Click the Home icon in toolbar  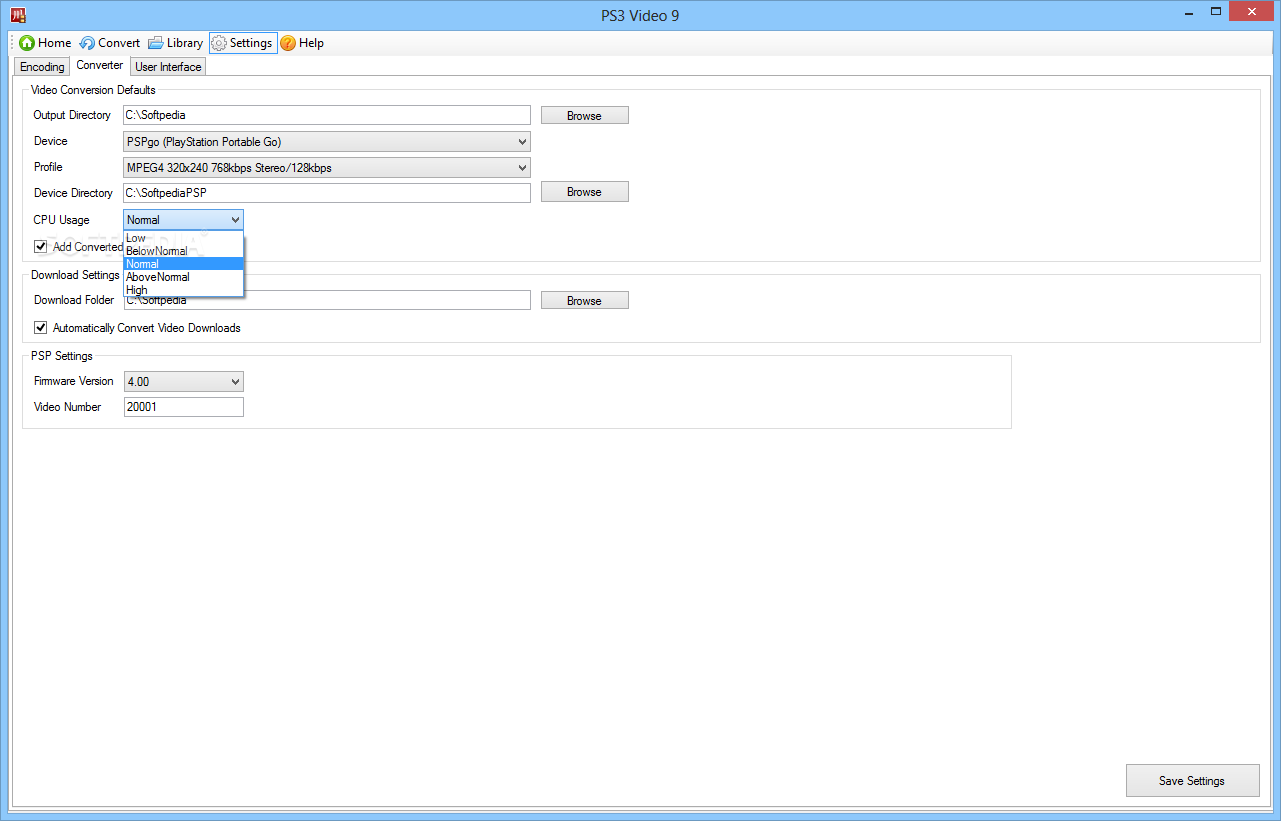[x=27, y=43]
